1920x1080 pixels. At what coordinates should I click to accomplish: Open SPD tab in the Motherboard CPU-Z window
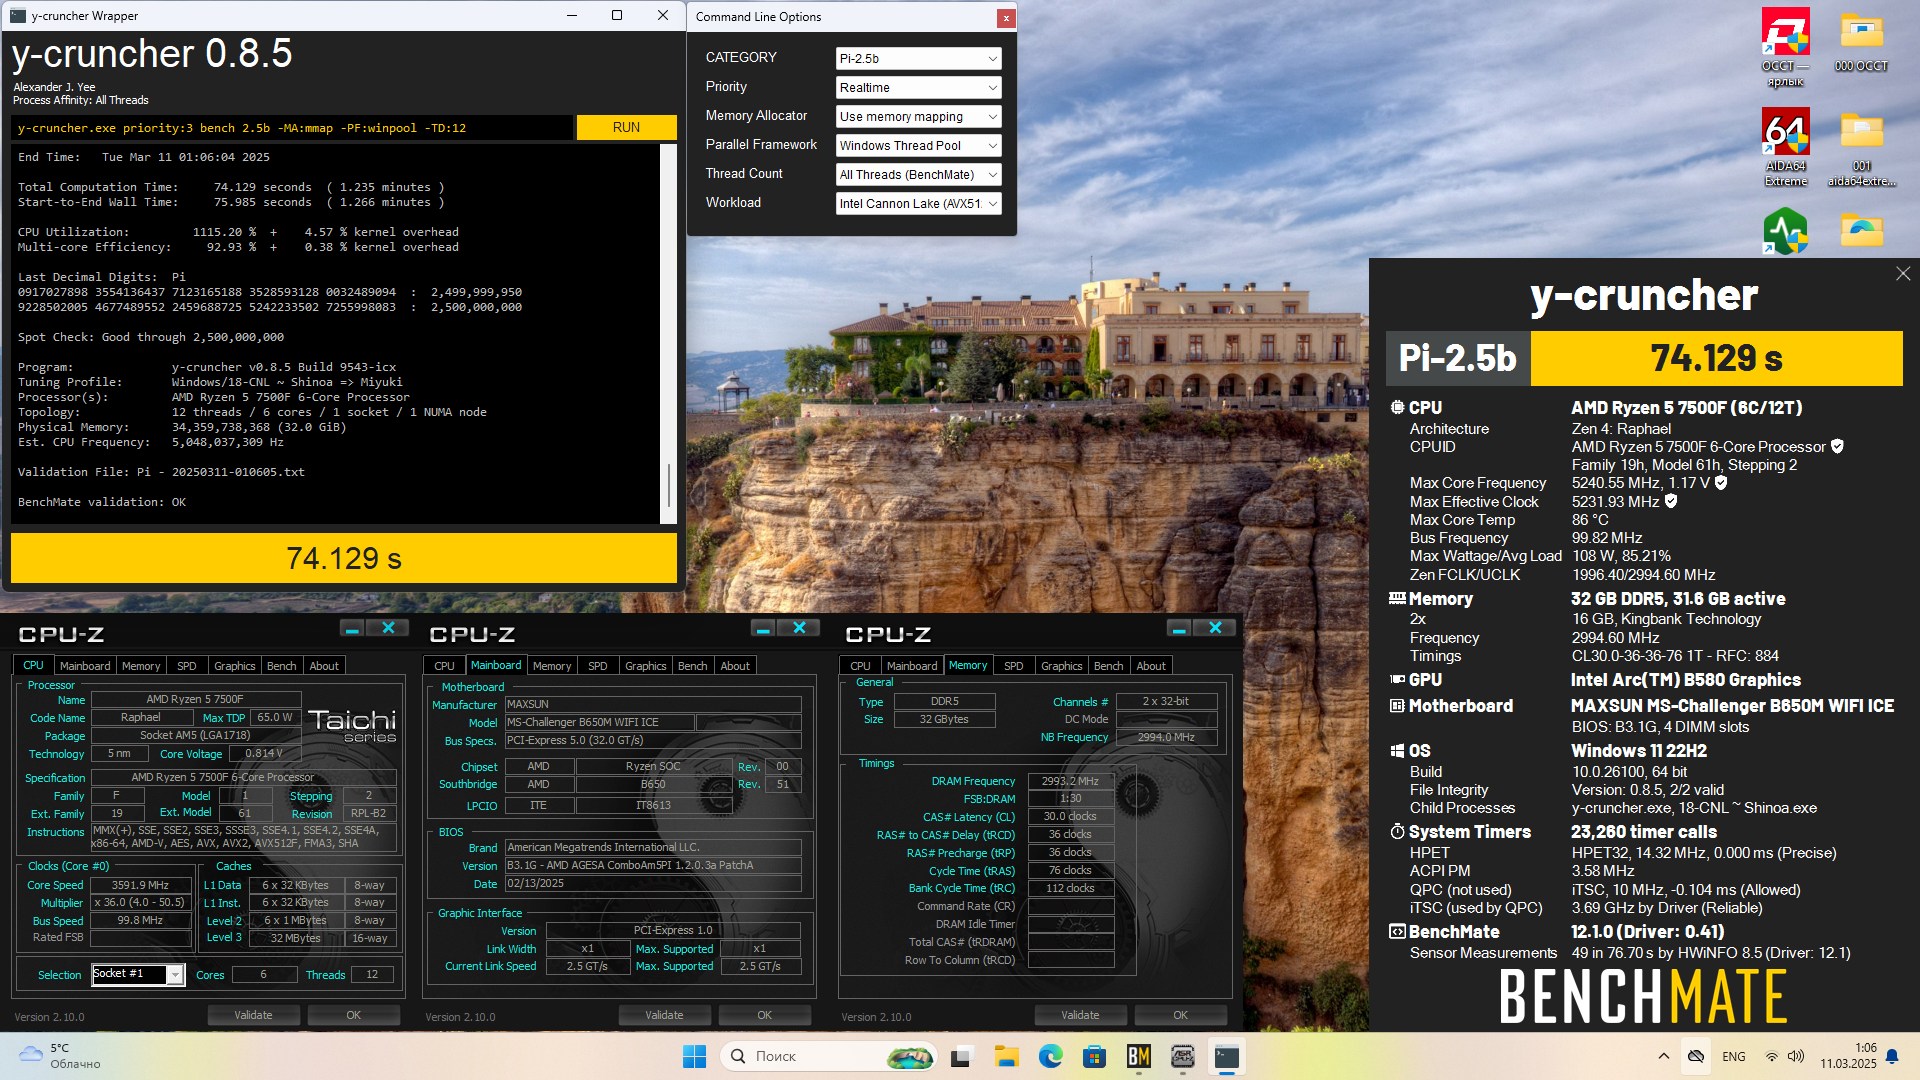[597, 666]
